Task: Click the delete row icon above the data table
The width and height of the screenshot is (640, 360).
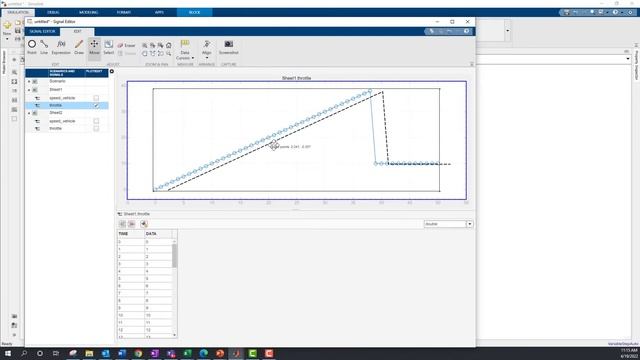Action: click(131, 224)
